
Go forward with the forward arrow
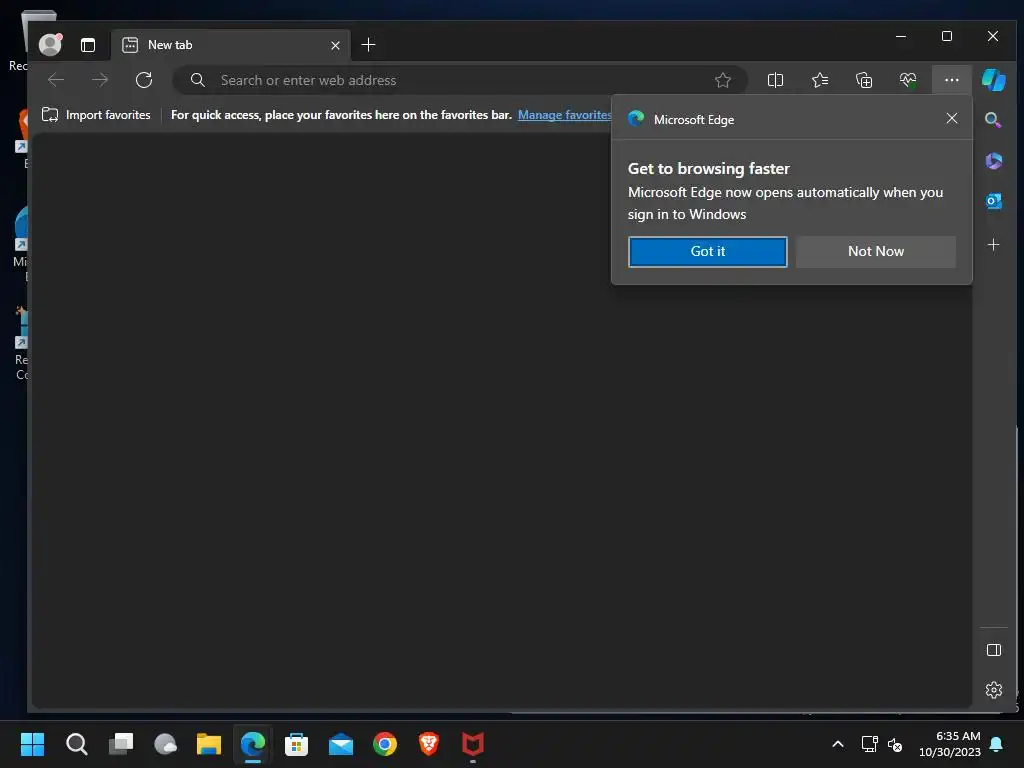point(100,80)
